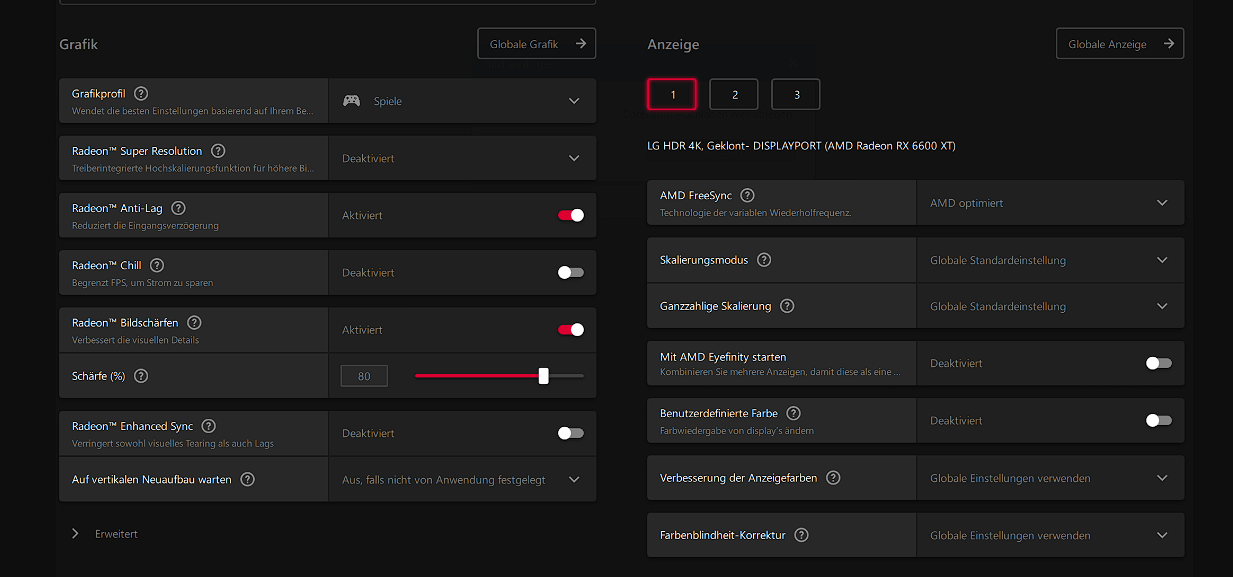This screenshot has width=1233, height=577.
Task: Click help icon beside Radeon Super Resolution
Action: [x=218, y=151]
